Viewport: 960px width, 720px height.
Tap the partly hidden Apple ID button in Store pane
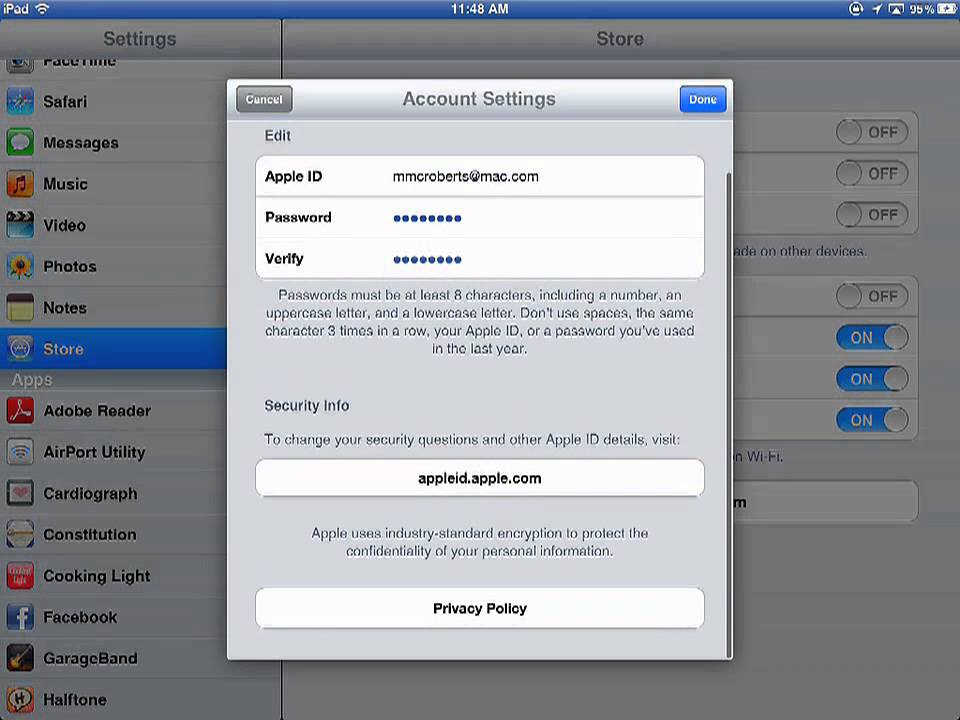[x=825, y=502]
